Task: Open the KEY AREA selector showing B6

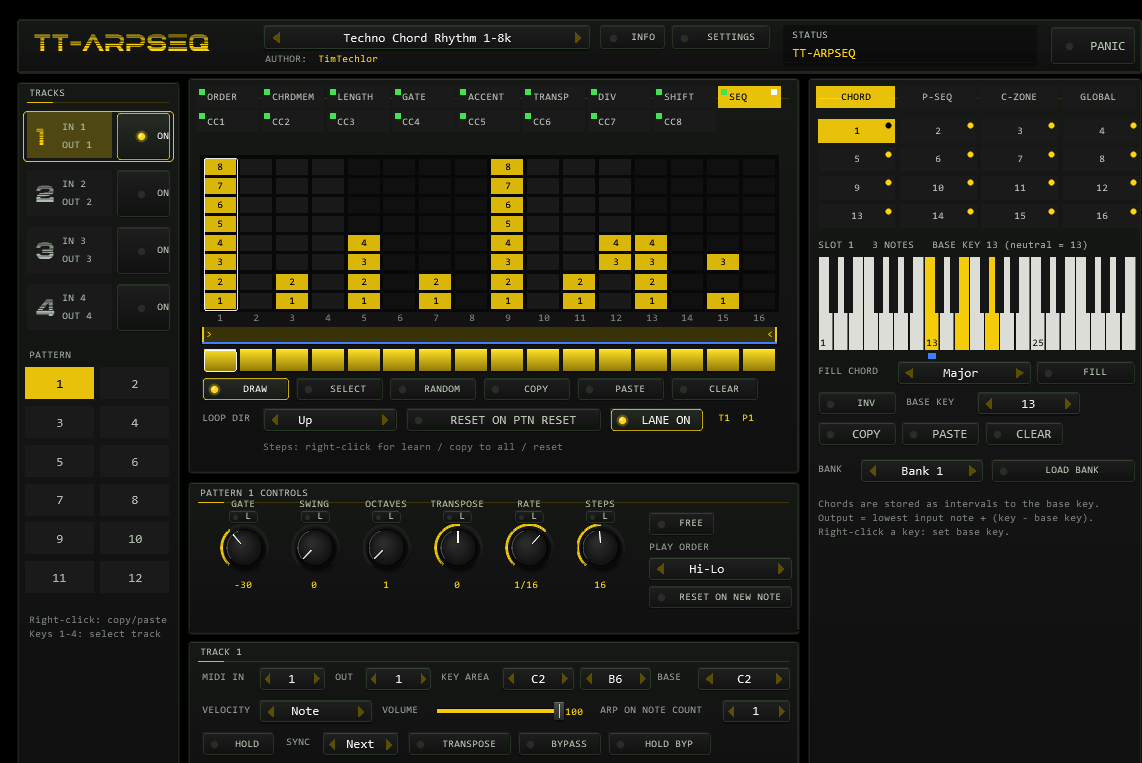Action: pos(615,679)
